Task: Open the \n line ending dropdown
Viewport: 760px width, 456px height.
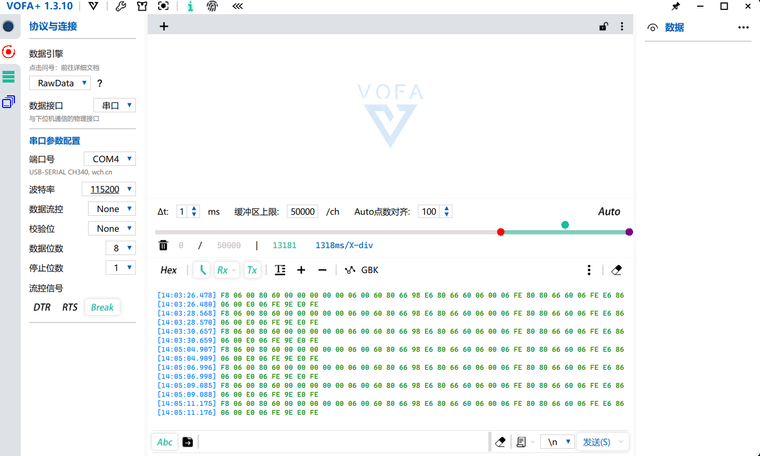Action: [557, 442]
